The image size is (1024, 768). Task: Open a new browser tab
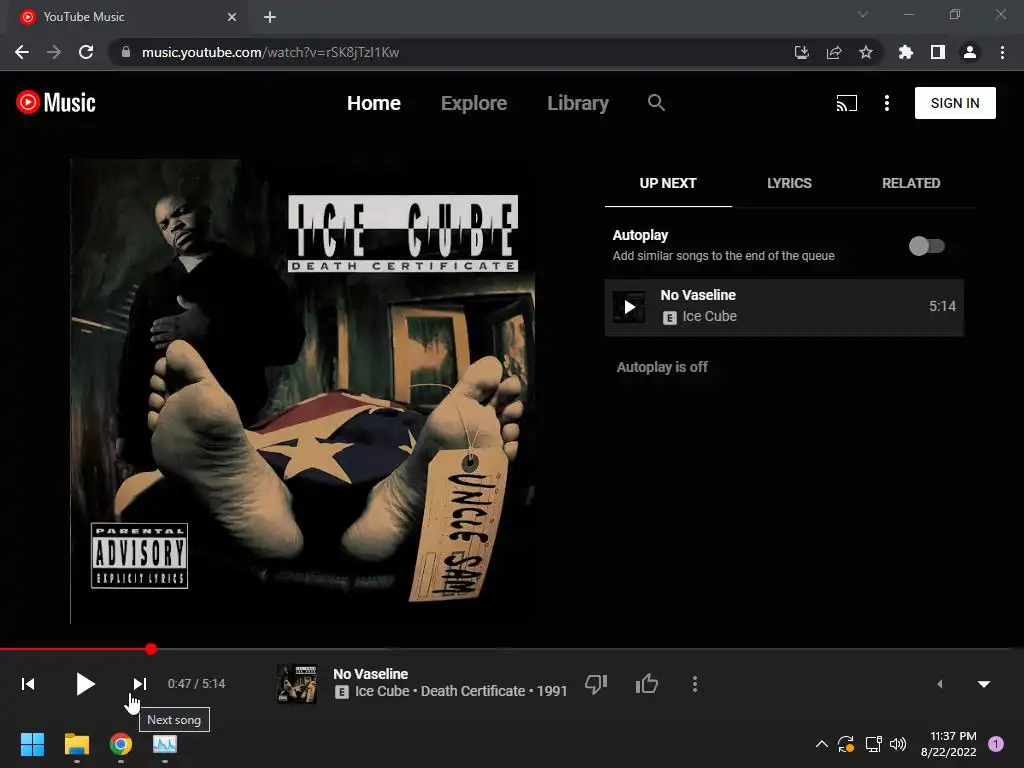coord(270,17)
